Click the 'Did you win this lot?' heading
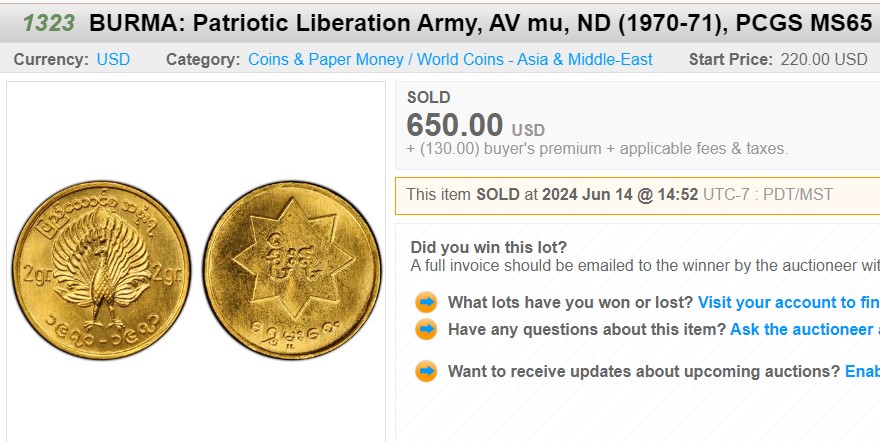 (489, 247)
